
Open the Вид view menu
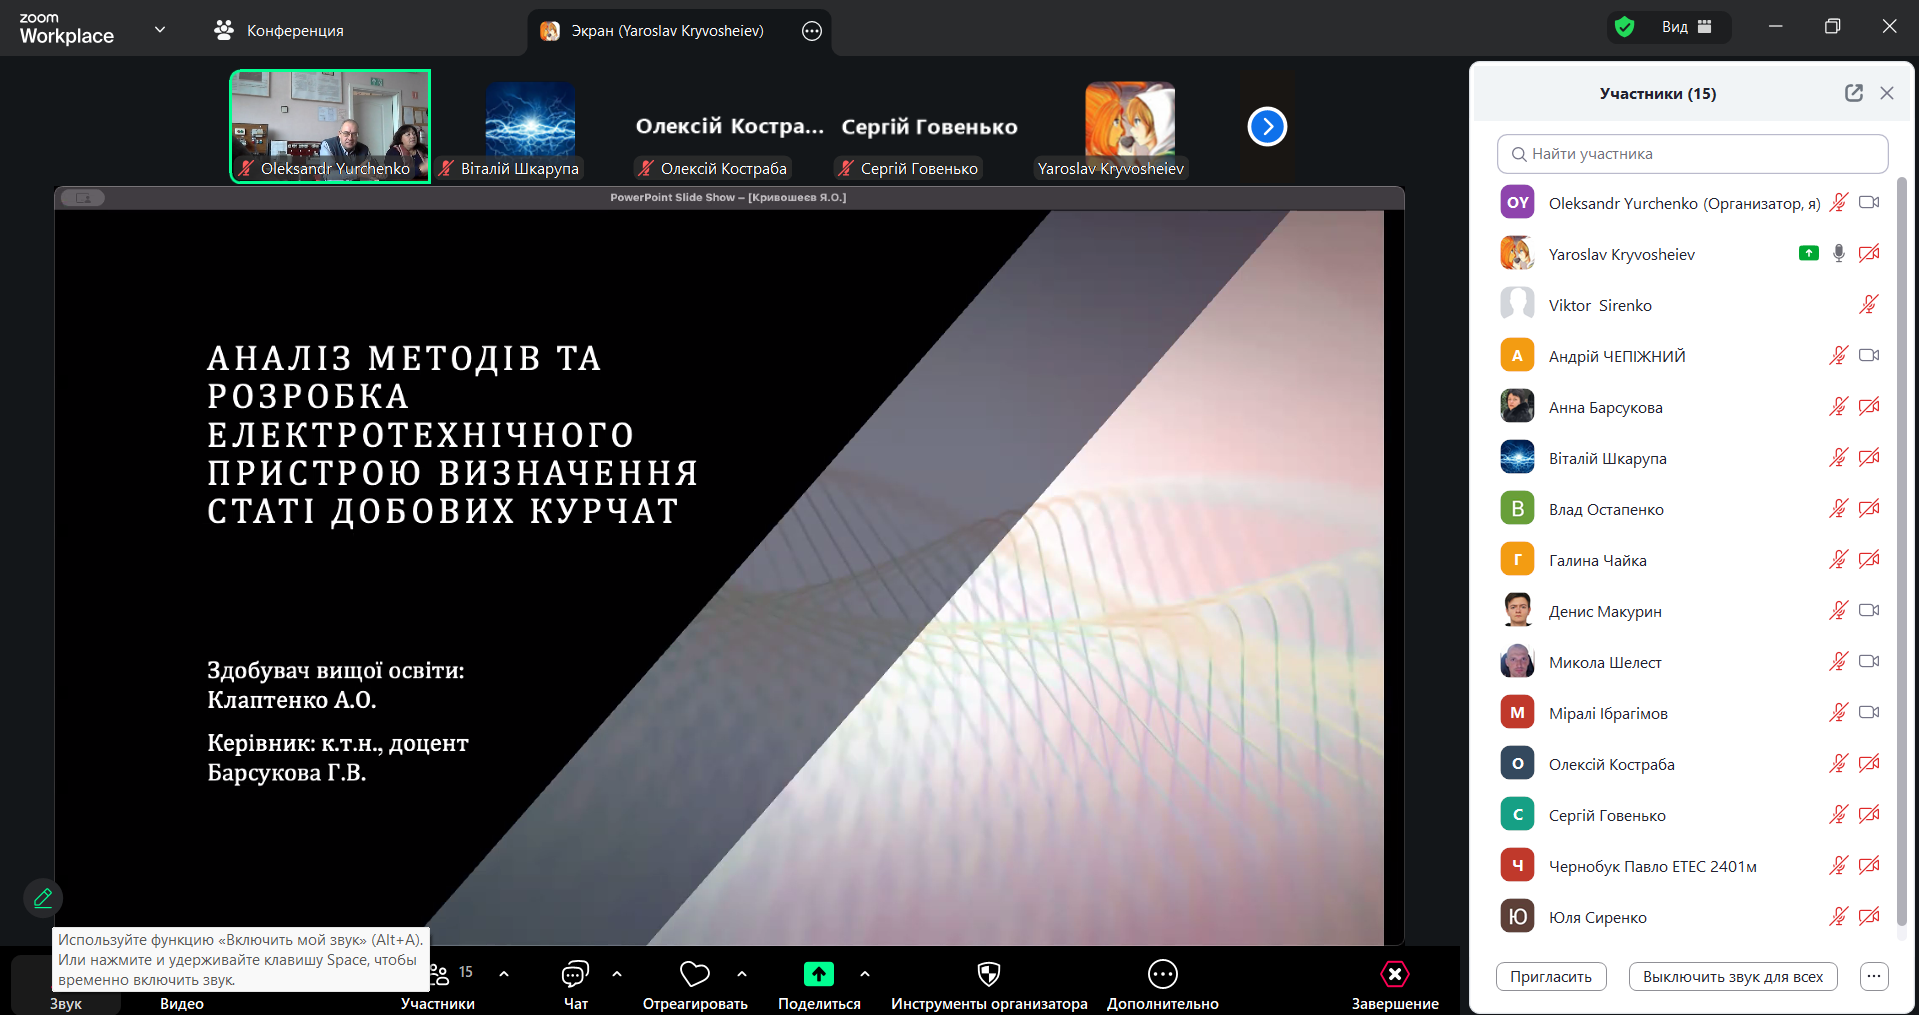point(1686,27)
